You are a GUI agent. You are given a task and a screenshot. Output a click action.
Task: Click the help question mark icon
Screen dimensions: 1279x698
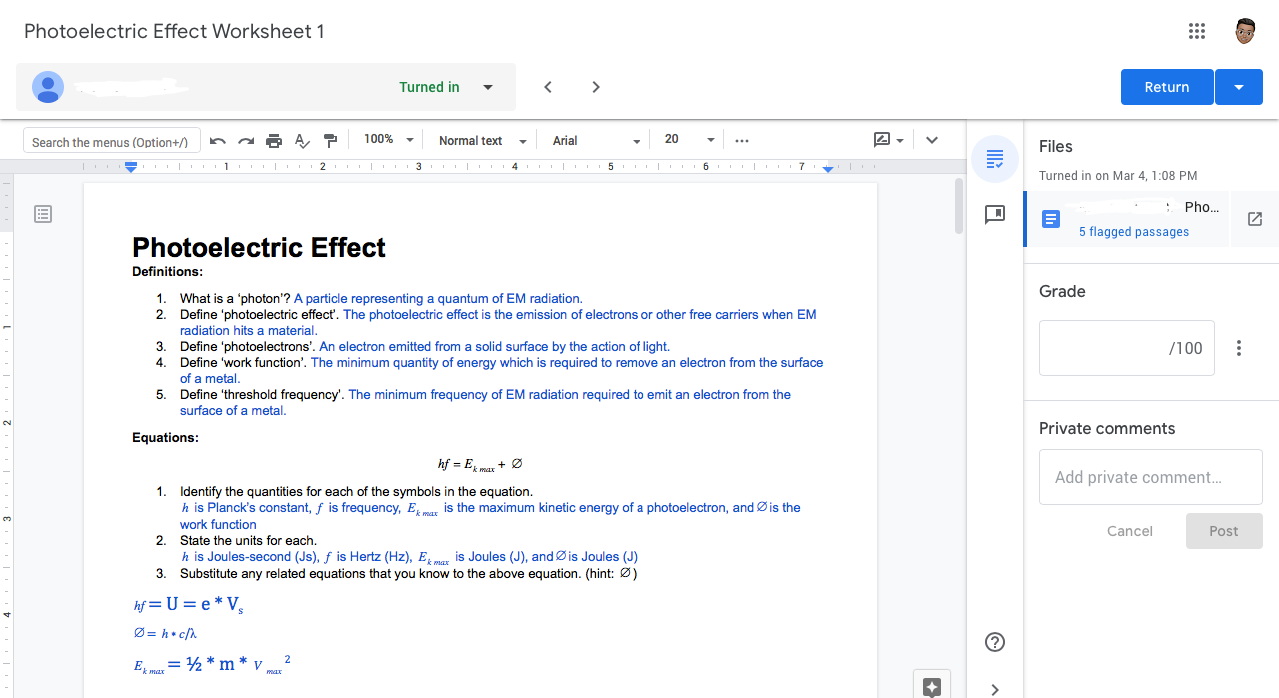click(x=995, y=642)
